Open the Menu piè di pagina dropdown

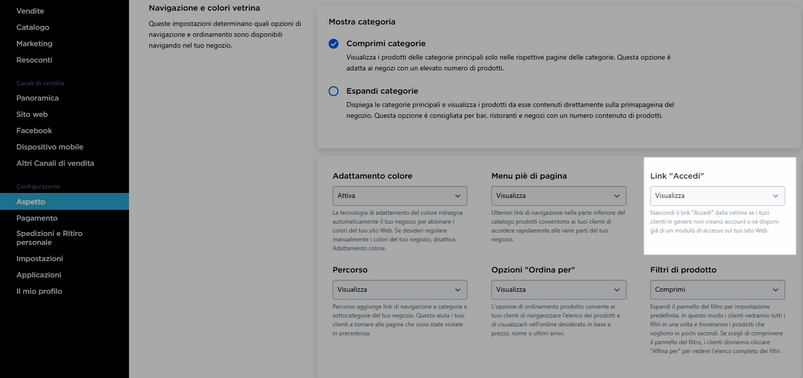point(559,196)
